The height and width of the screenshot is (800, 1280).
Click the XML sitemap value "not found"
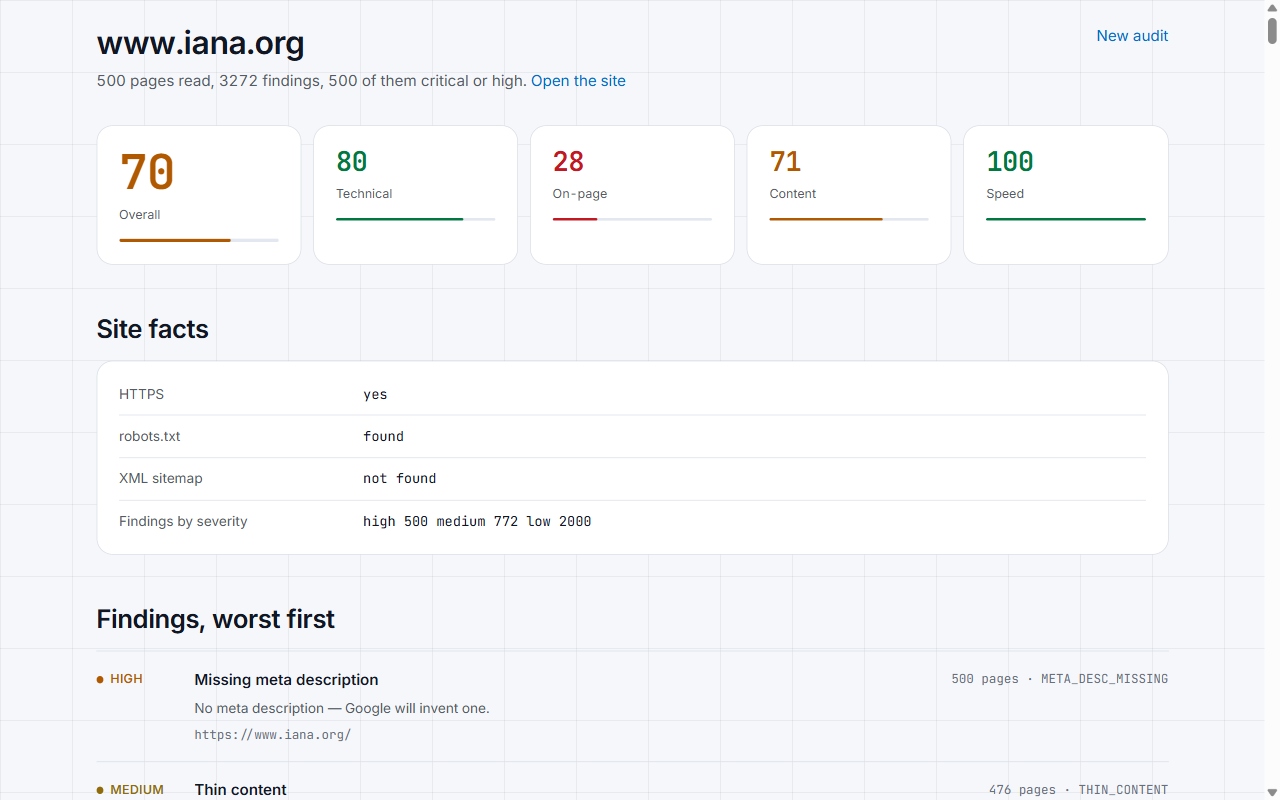(x=400, y=478)
